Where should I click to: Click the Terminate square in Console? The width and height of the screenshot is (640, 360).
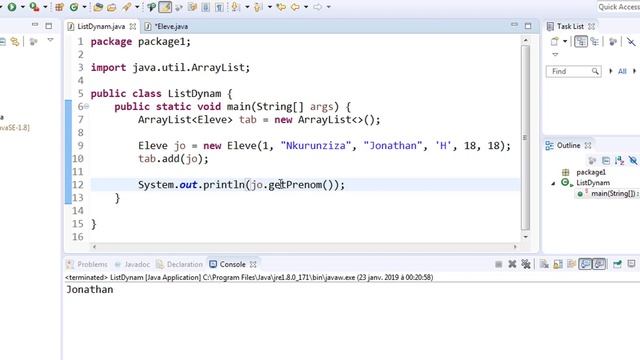[x=498, y=264]
